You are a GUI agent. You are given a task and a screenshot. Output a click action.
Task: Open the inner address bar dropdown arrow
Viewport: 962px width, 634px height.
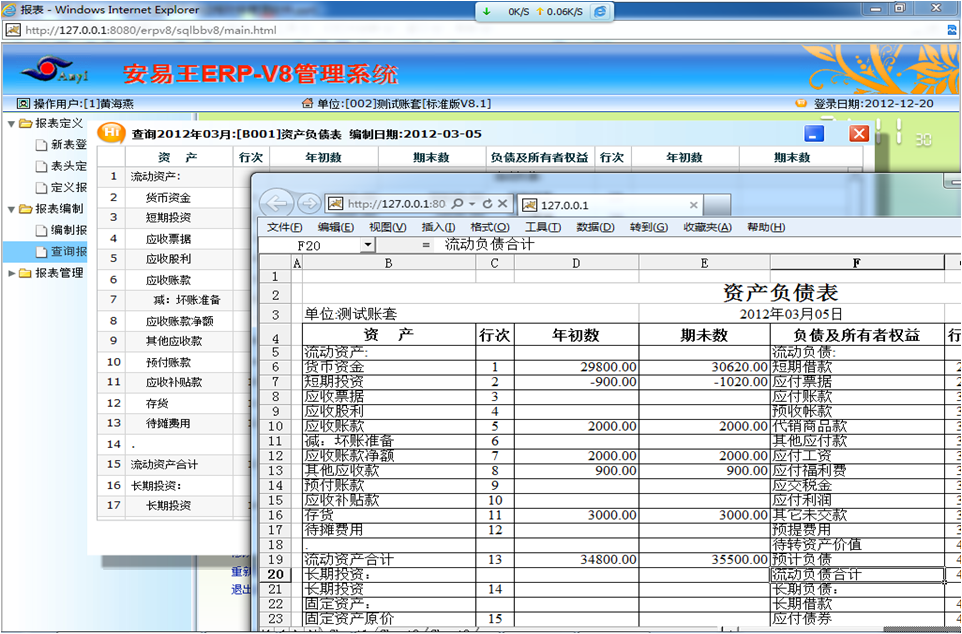coord(472,204)
